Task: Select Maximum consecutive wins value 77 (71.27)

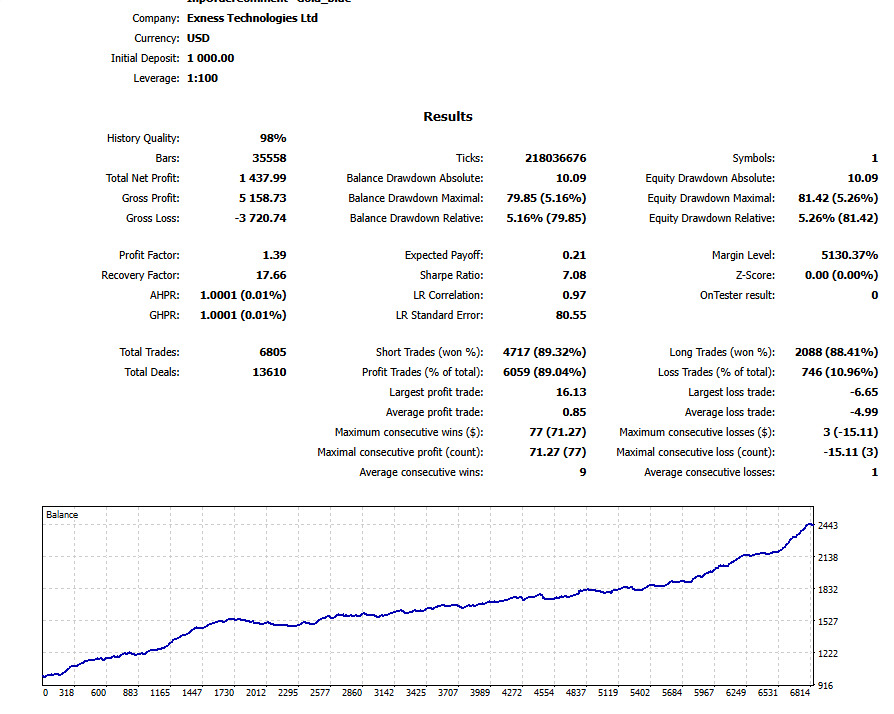Action: tap(558, 432)
